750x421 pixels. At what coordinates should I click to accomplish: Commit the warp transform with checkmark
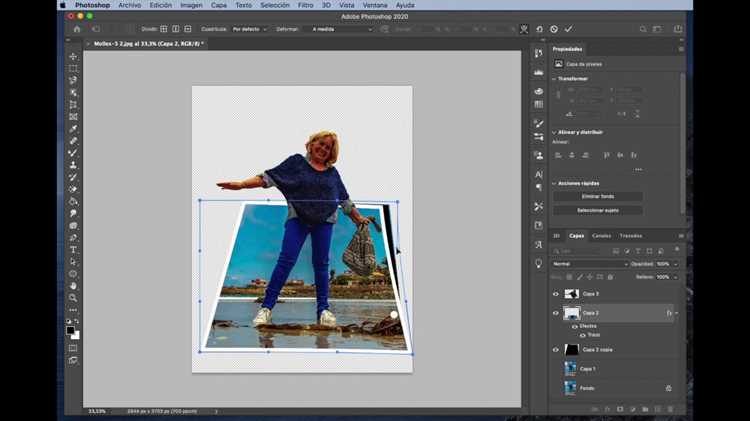(x=568, y=29)
